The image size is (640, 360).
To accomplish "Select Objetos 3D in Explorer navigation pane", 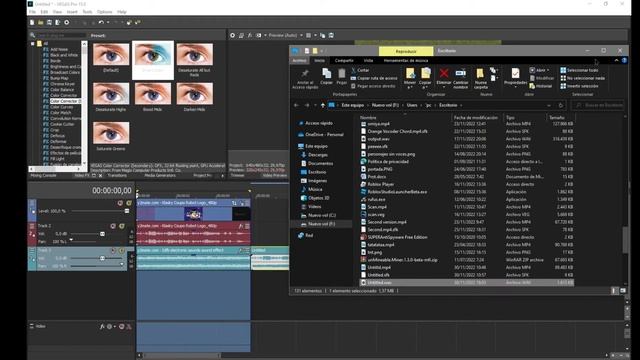I will pos(318,198).
